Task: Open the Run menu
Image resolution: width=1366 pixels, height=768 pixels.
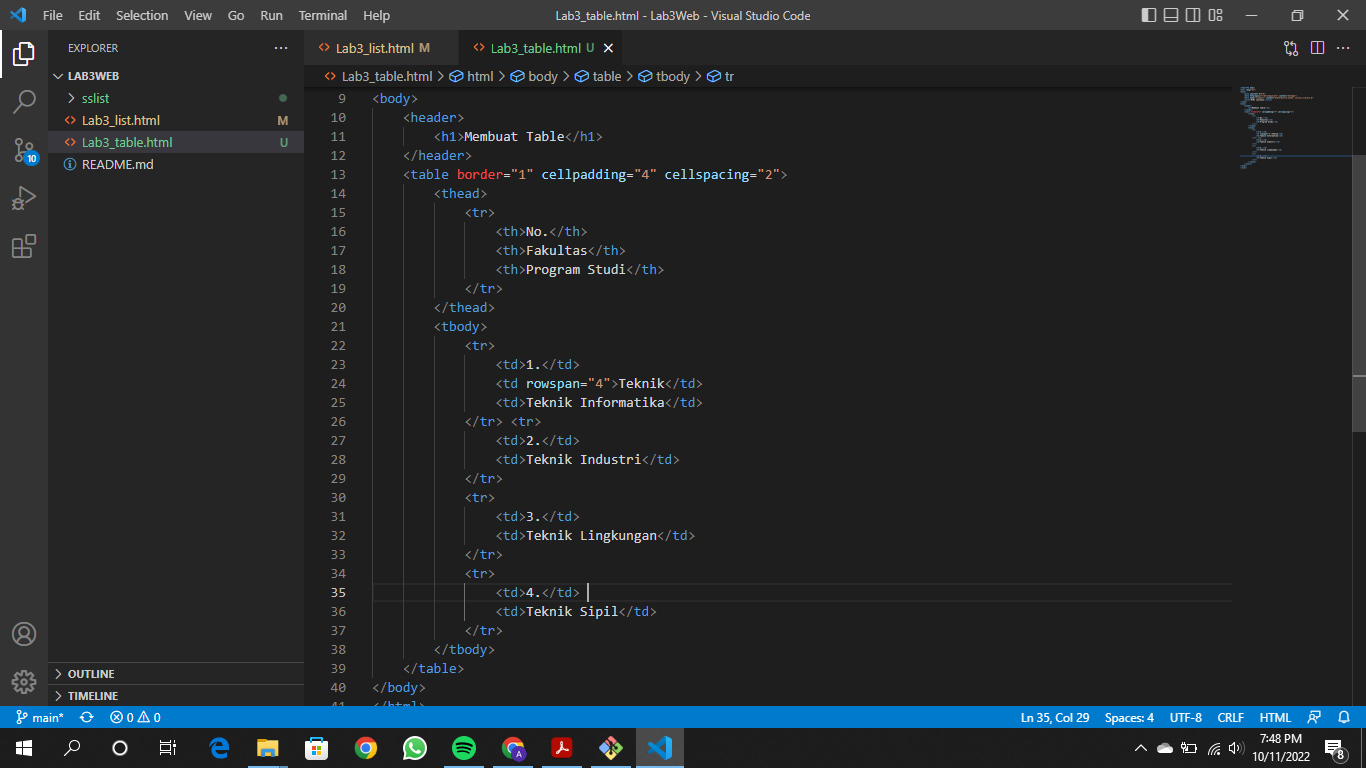Action: [271, 15]
